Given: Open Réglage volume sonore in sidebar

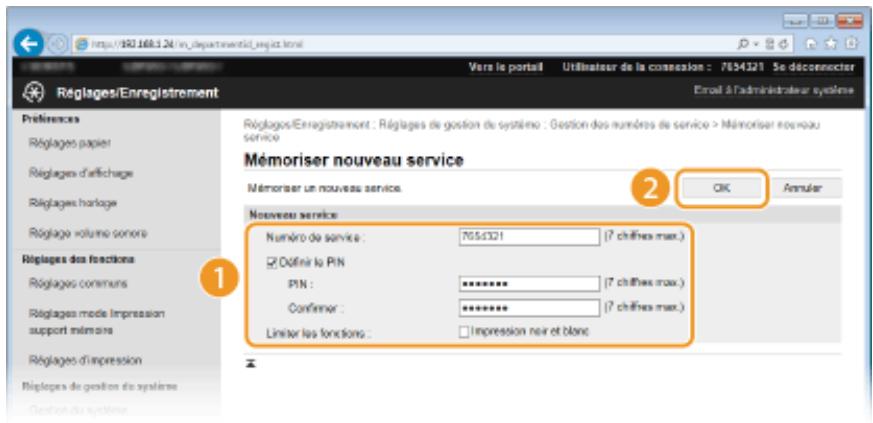Looking at the screenshot, I should [x=88, y=233].
